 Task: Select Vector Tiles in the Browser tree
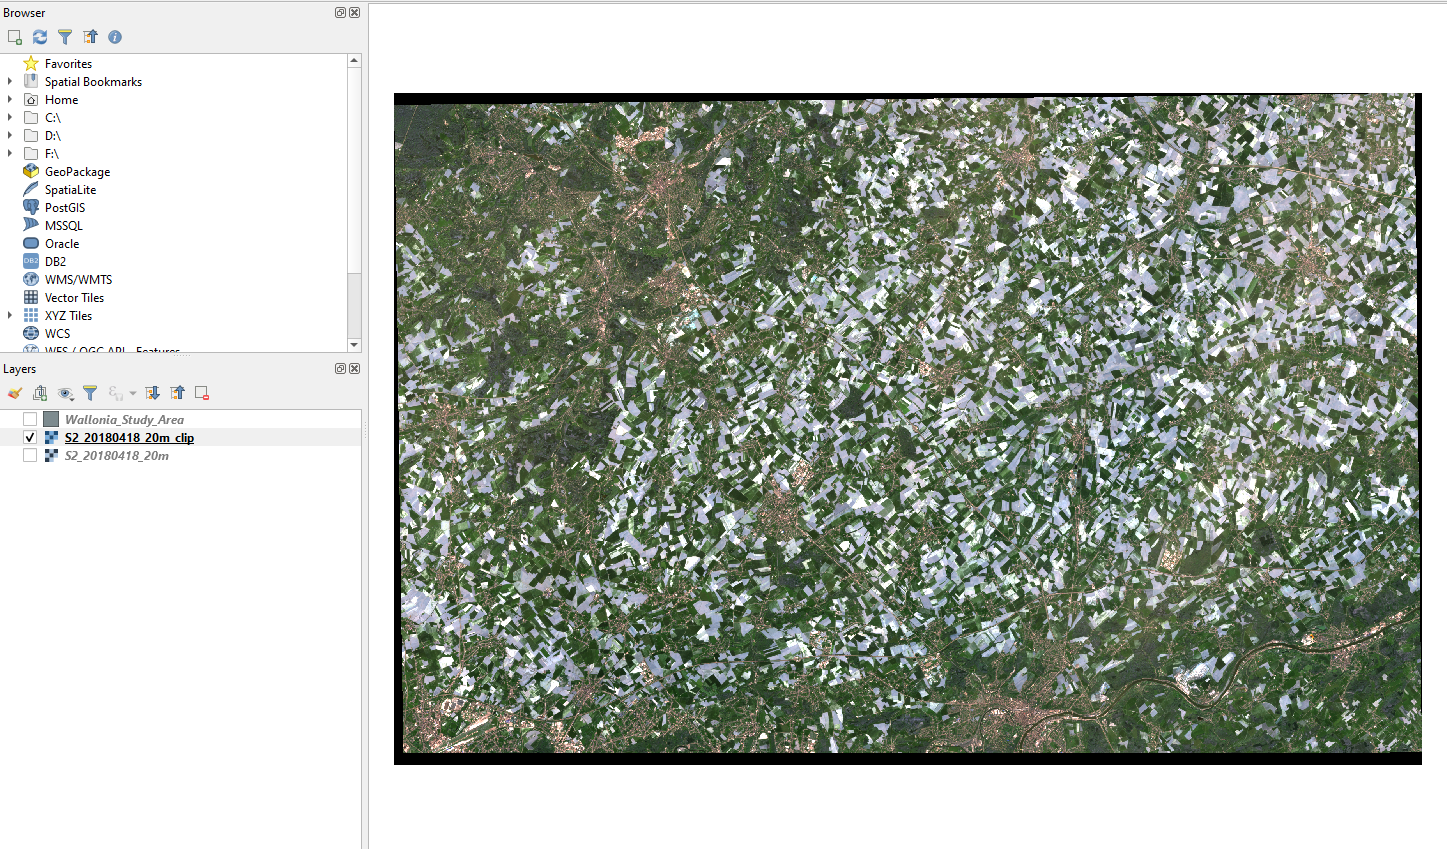pyautogui.click(x=74, y=298)
